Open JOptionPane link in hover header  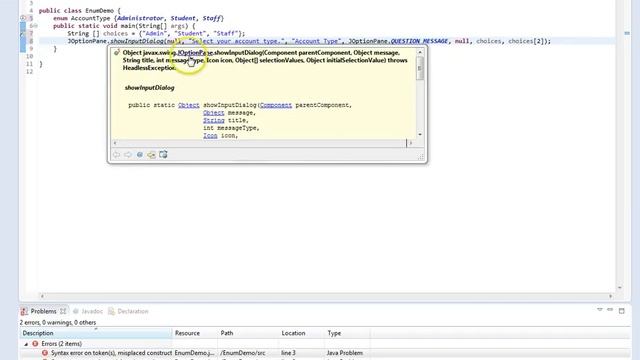195,53
